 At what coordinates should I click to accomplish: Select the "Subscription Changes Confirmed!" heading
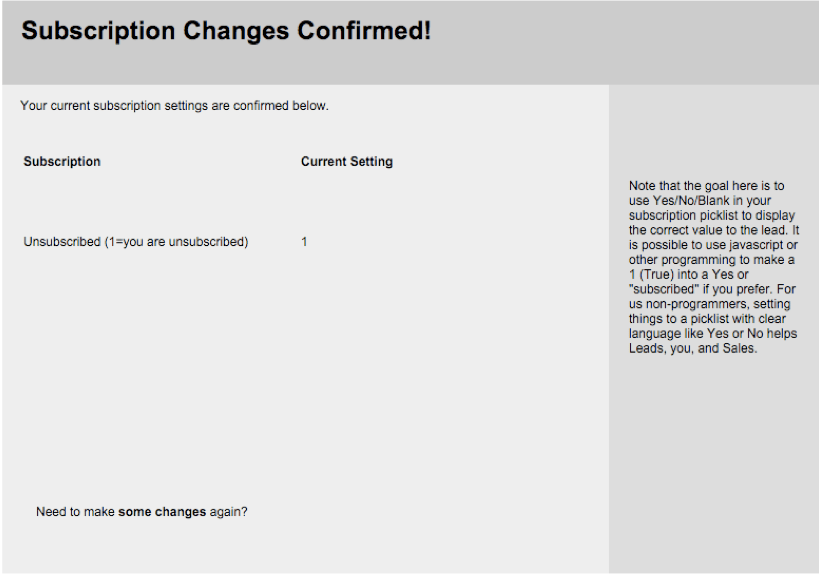pyautogui.click(x=226, y=31)
